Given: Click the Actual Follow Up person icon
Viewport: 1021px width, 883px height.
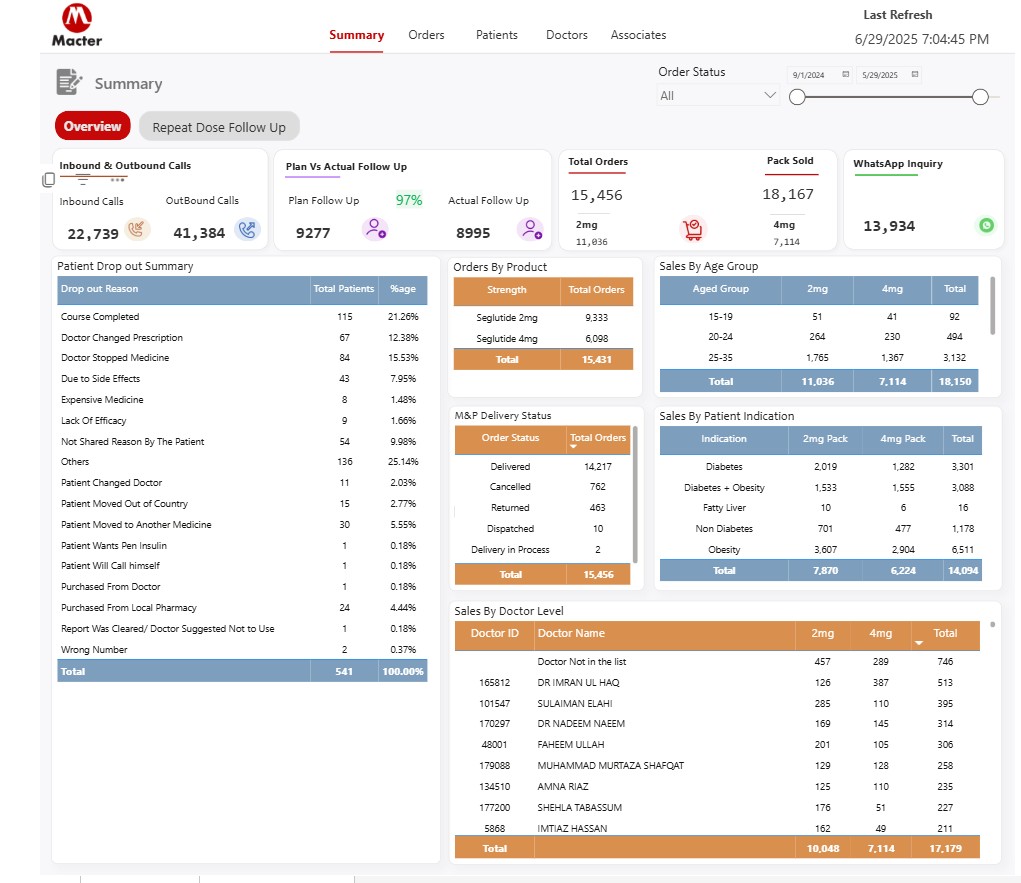Looking at the screenshot, I should tap(532, 229).
